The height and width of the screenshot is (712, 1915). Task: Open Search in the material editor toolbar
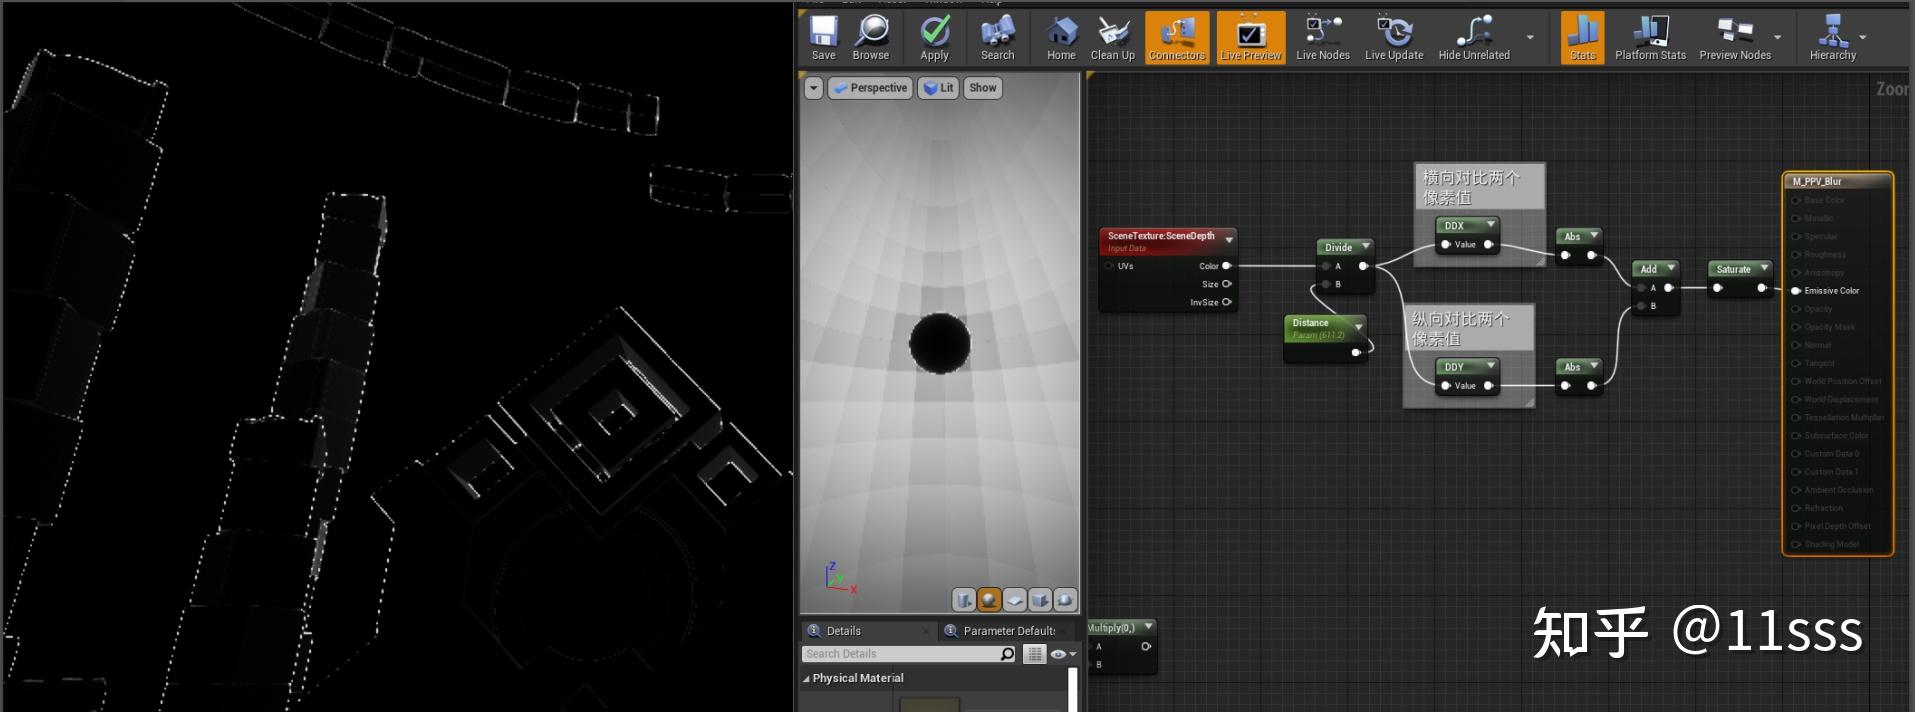[x=997, y=38]
